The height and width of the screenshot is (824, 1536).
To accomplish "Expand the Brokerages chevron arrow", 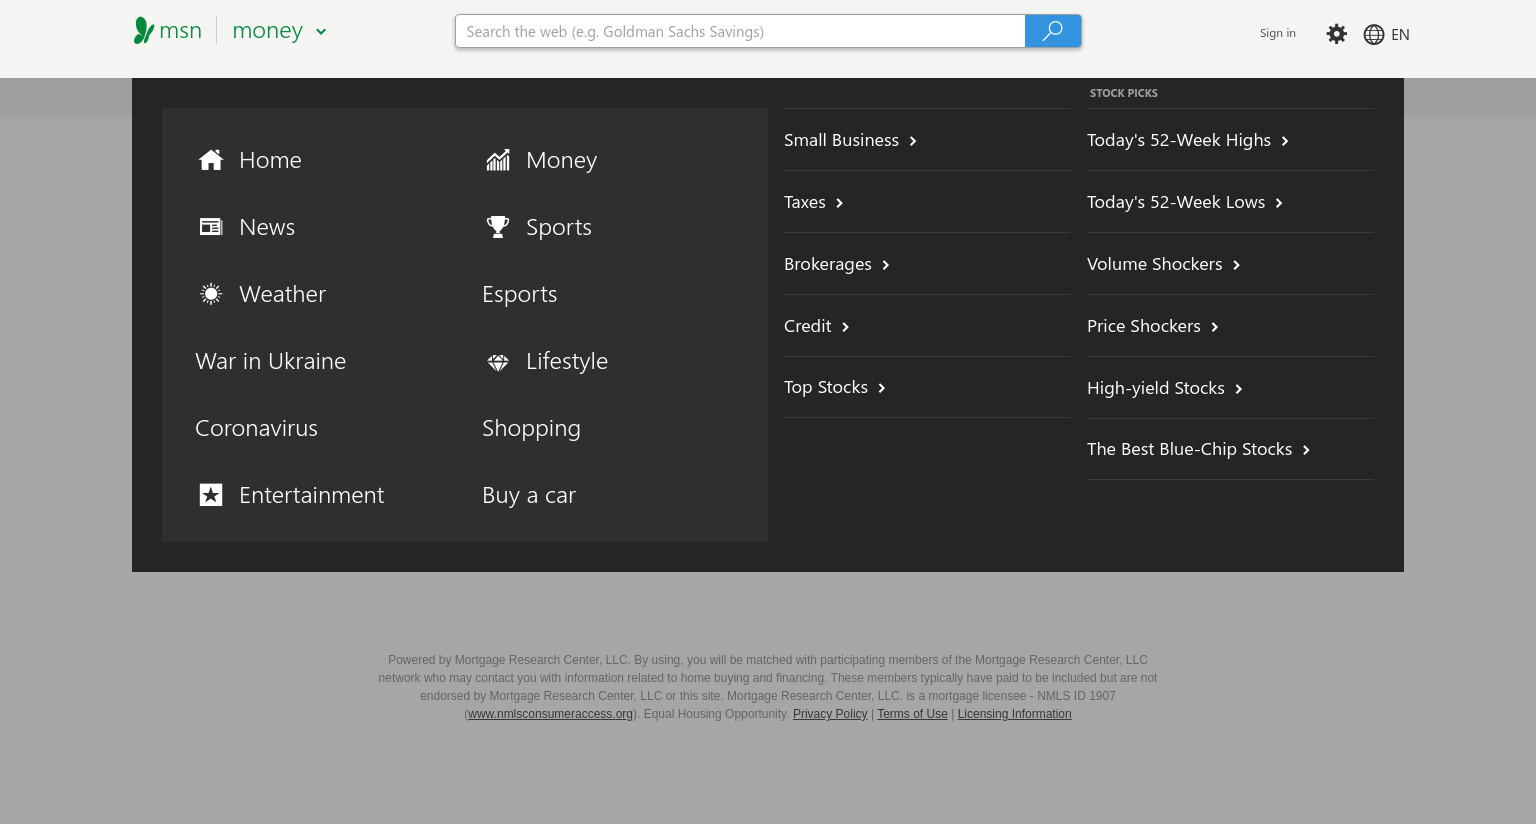I will coord(886,265).
